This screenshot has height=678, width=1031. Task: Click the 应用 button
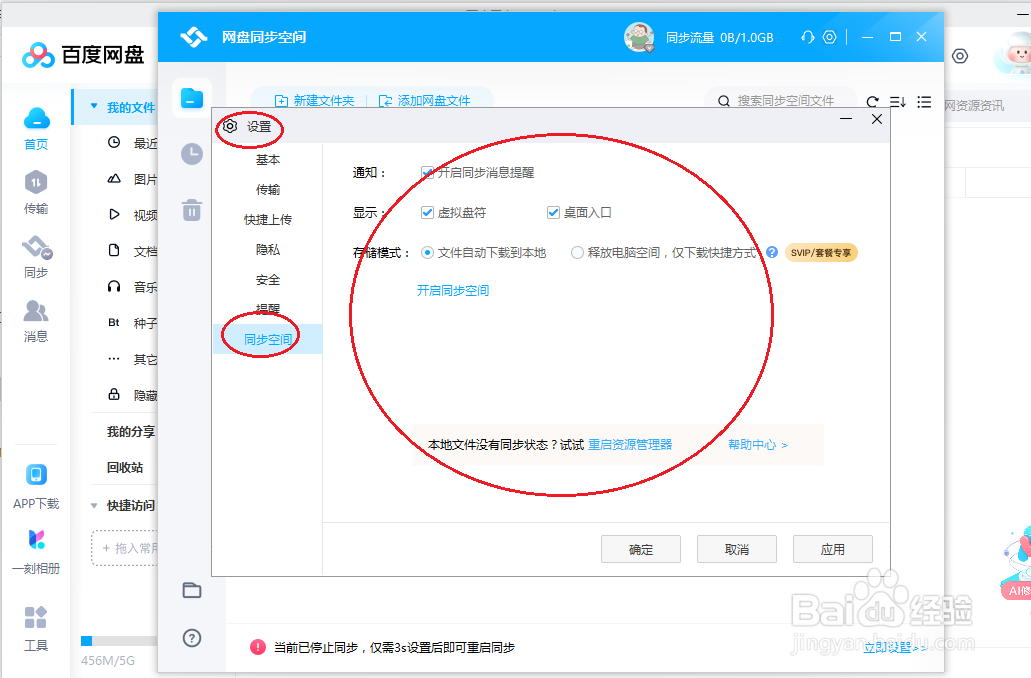pyautogui.click(x=832, y=549)
